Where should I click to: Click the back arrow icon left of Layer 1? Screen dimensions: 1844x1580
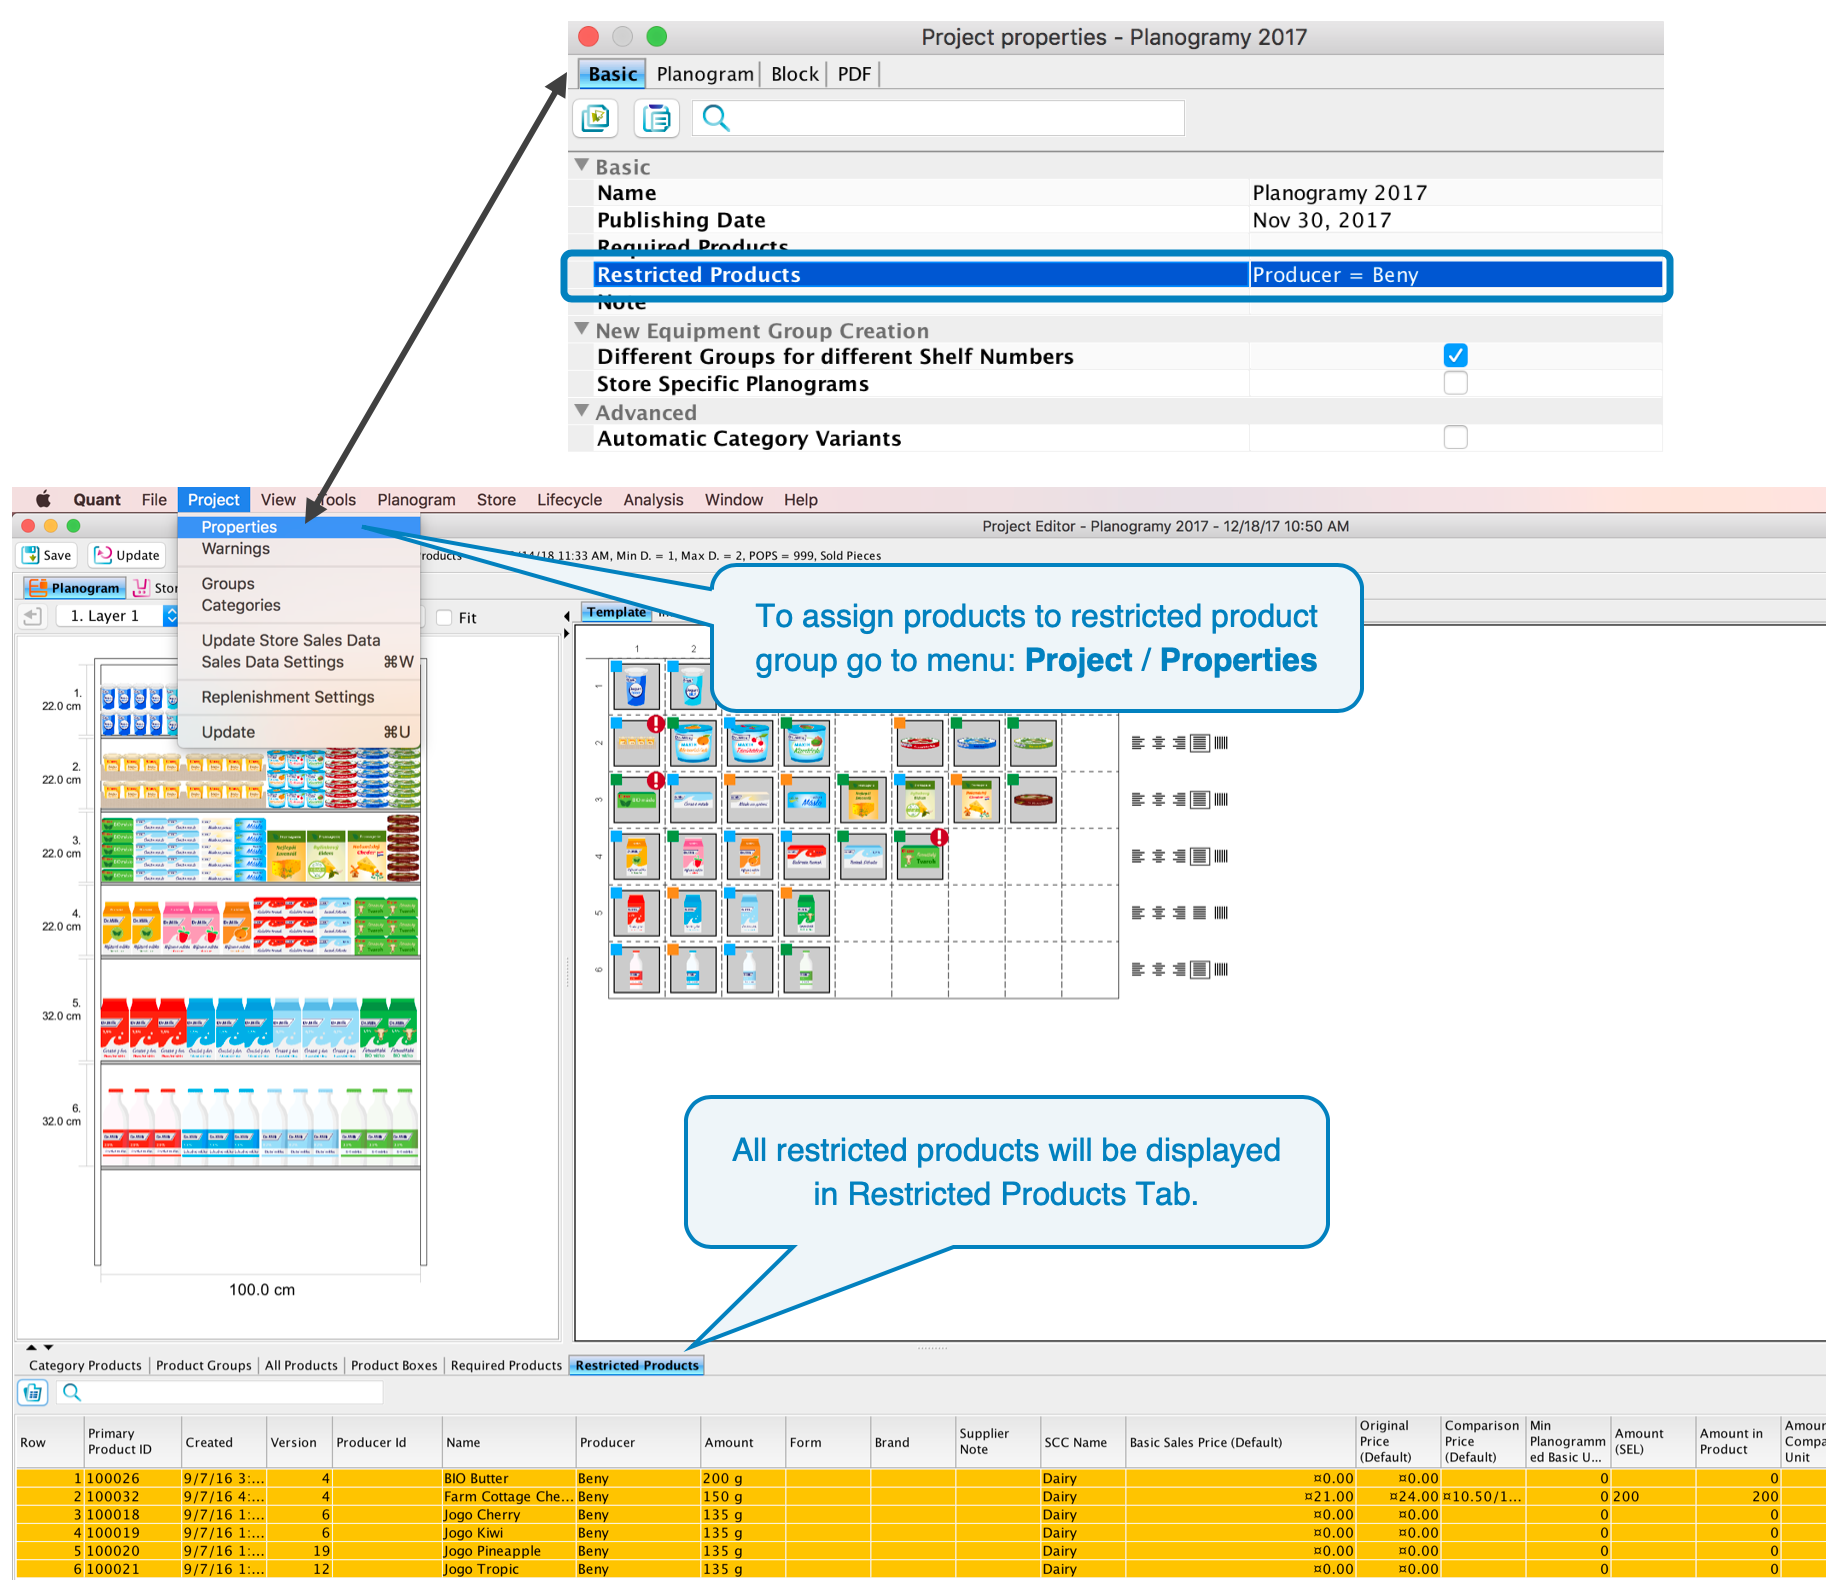pos(33,616)
